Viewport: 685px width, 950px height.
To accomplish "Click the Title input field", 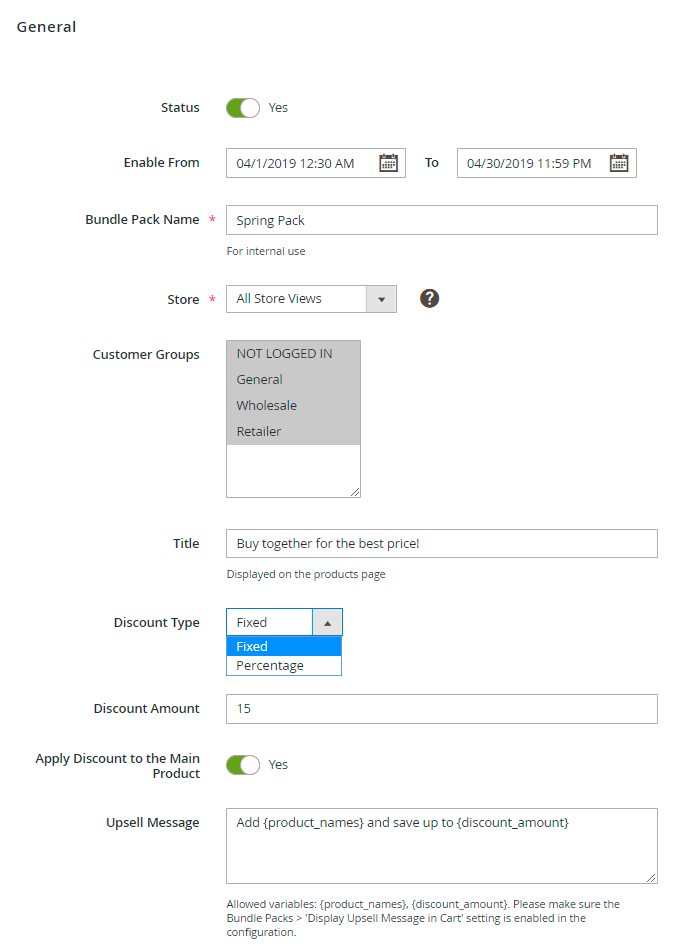I will (x=442, y=543).
